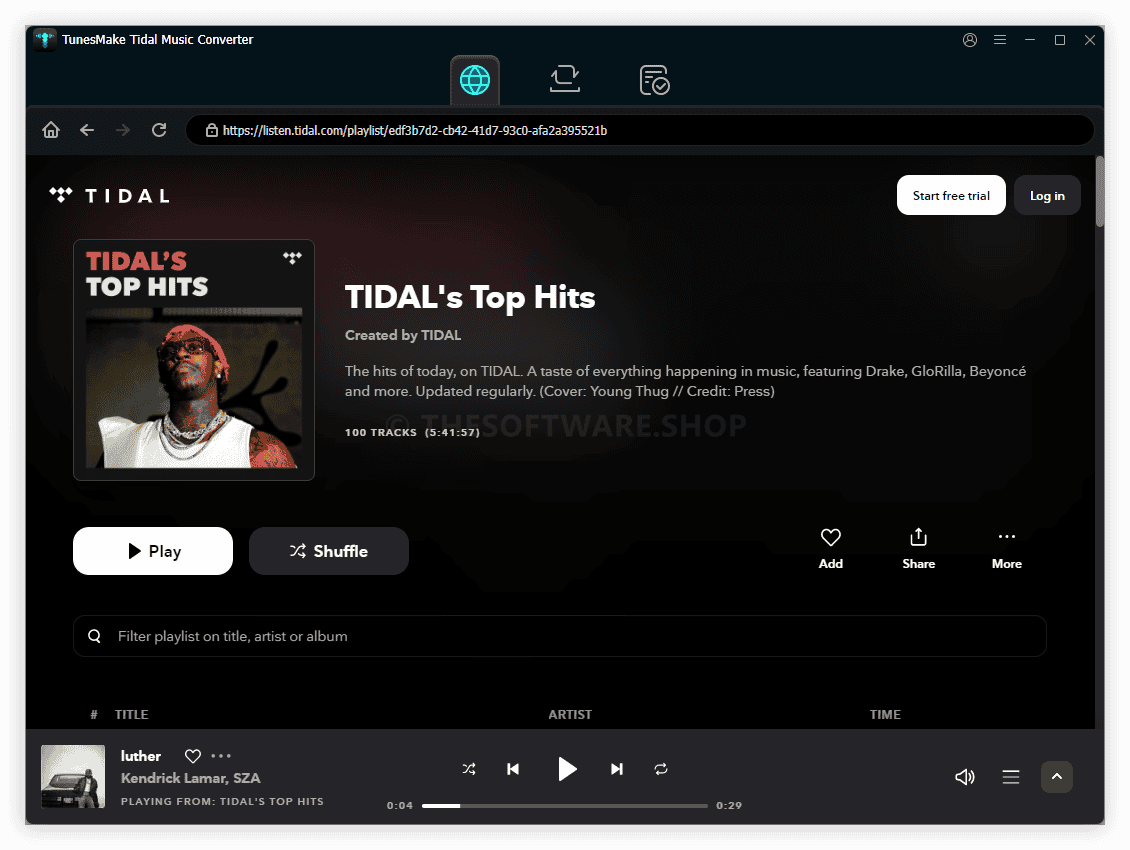Click the Log in button
1130x850 pixels.
(x=1046, y=195)
